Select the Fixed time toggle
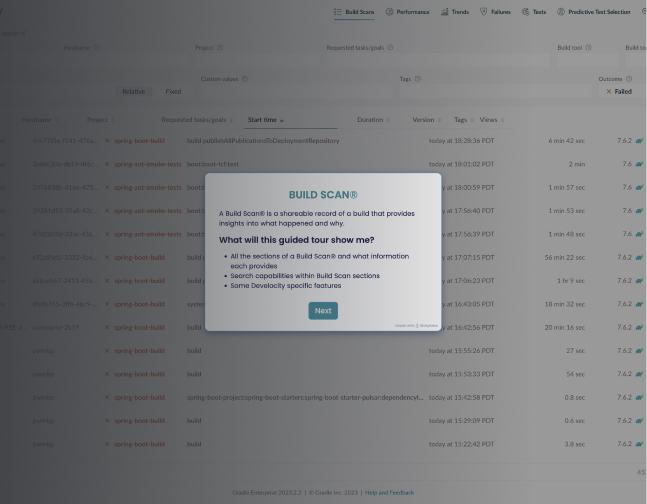Viewport: 647px width, 504px height. [173, 91]
